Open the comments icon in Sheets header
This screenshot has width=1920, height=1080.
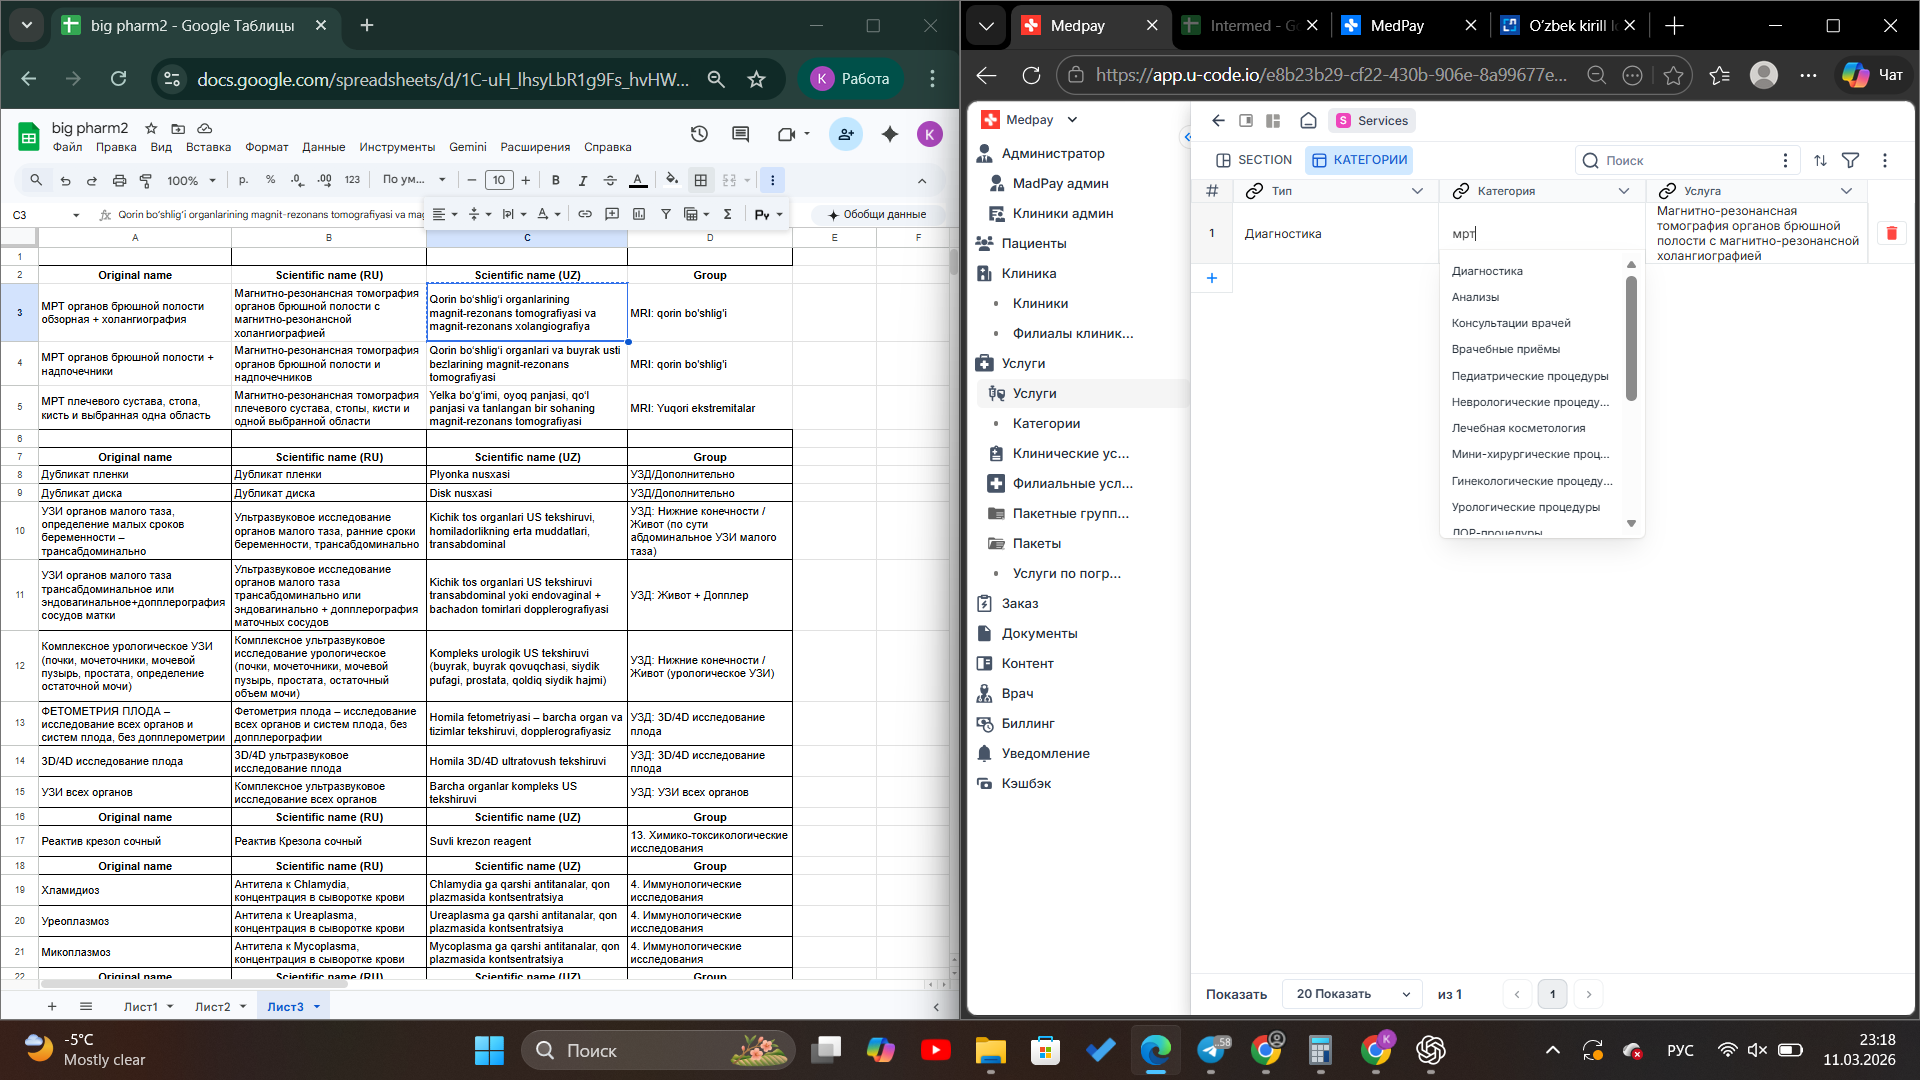pos(741,134)
